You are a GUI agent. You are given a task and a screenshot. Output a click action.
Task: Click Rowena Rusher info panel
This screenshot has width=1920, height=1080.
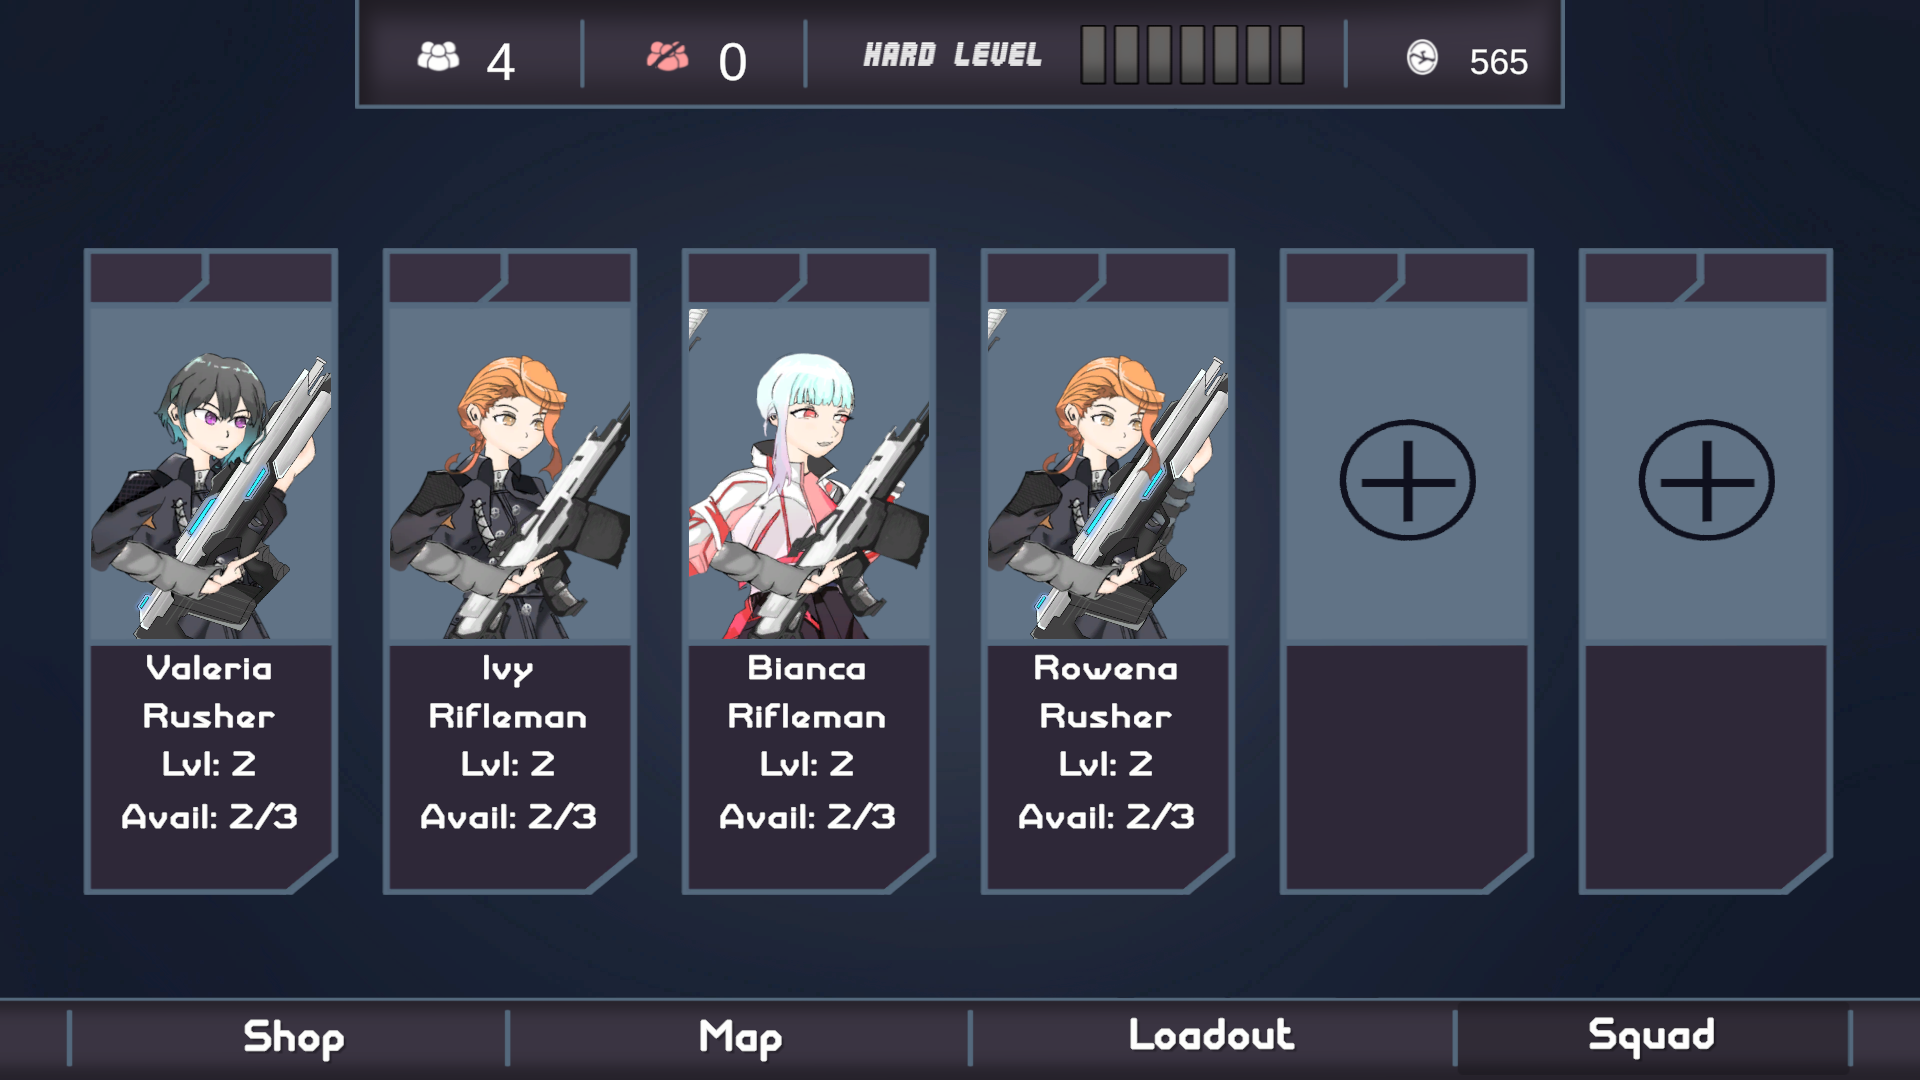point(1108,766)
